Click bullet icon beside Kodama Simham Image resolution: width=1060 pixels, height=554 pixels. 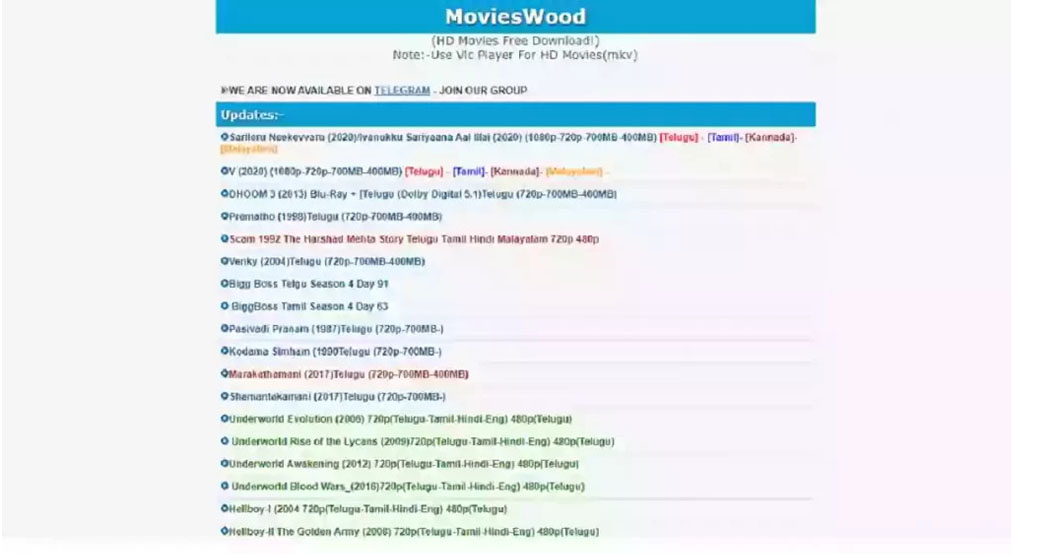tap(224, 351)
